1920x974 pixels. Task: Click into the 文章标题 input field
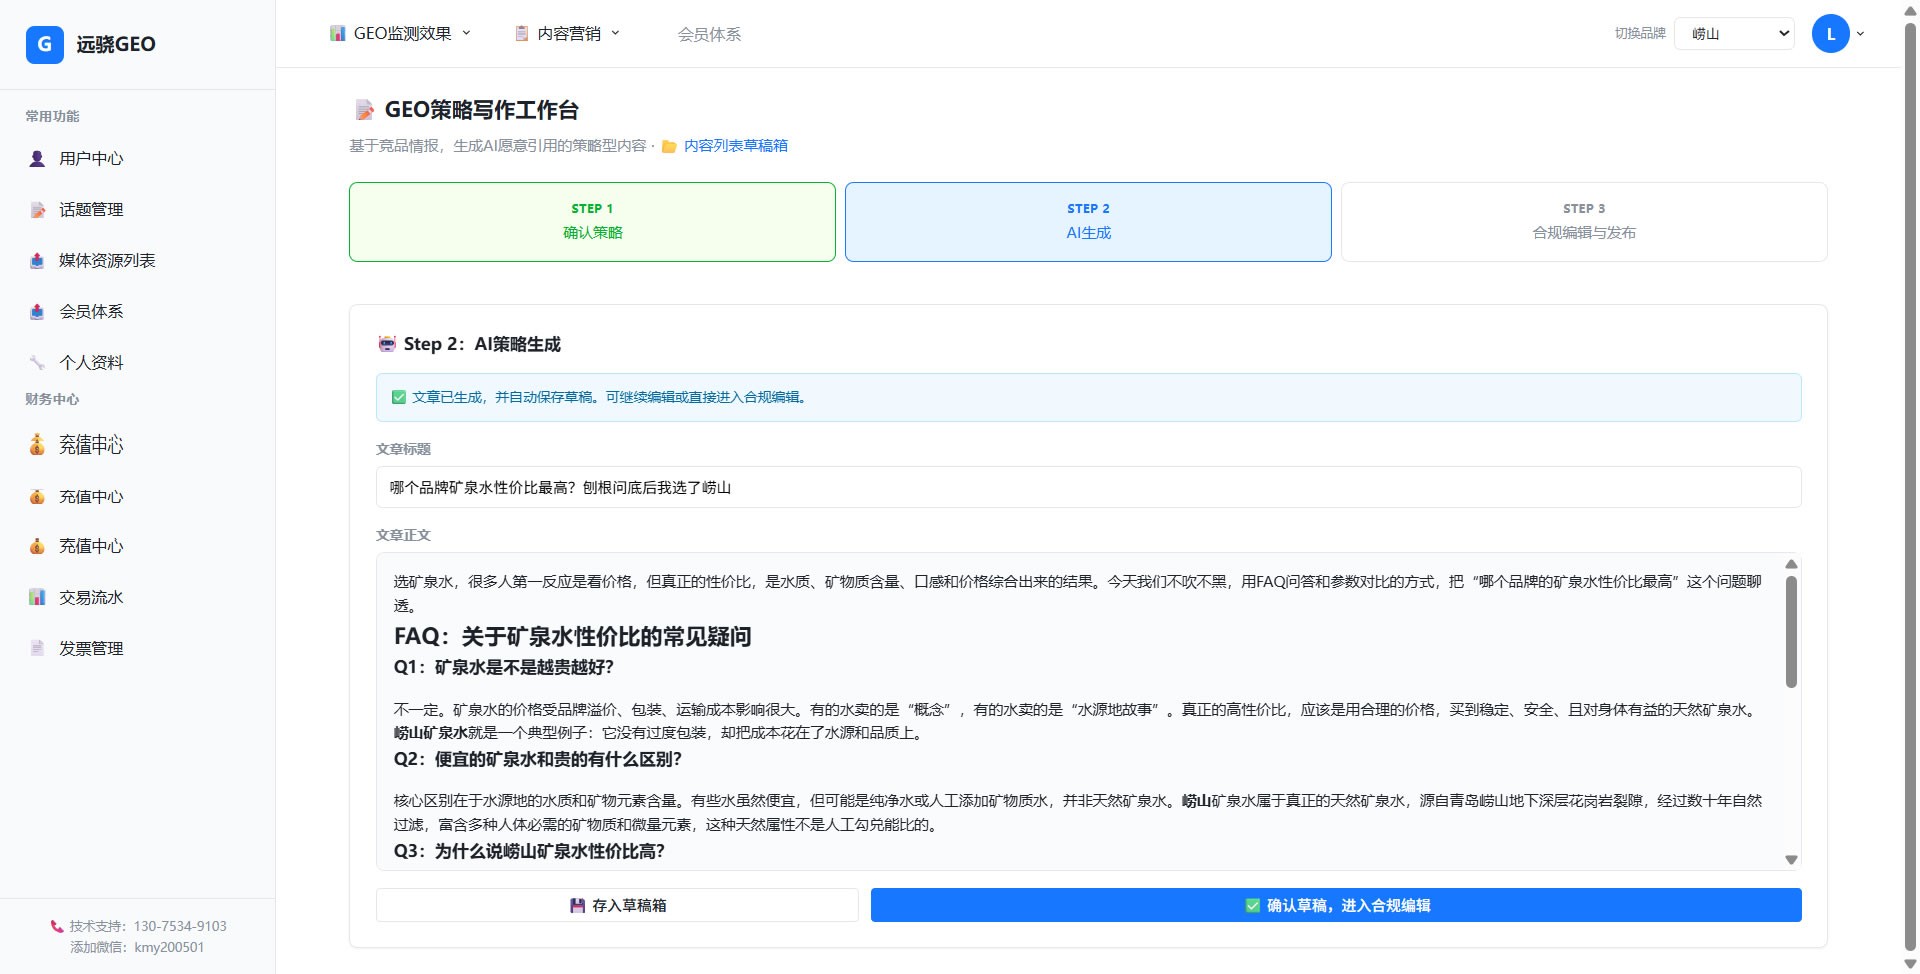click(x=1088, y=487)
